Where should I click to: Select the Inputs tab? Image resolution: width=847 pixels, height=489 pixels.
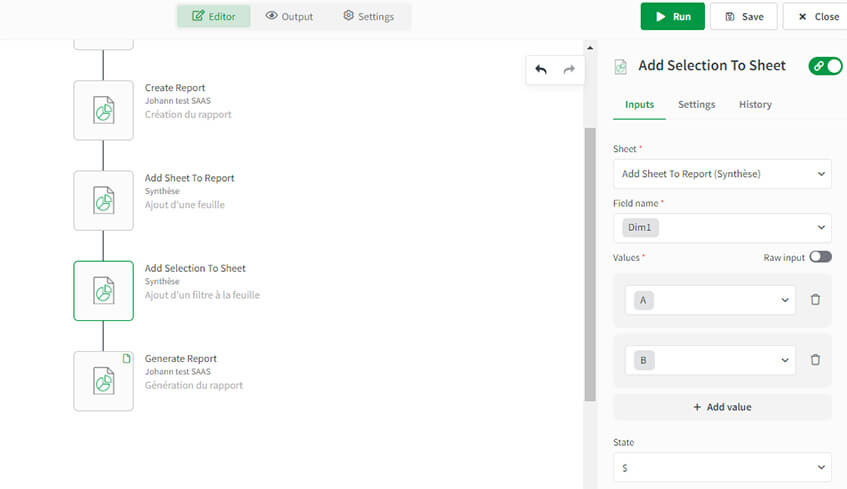click(x=639, y=104)
